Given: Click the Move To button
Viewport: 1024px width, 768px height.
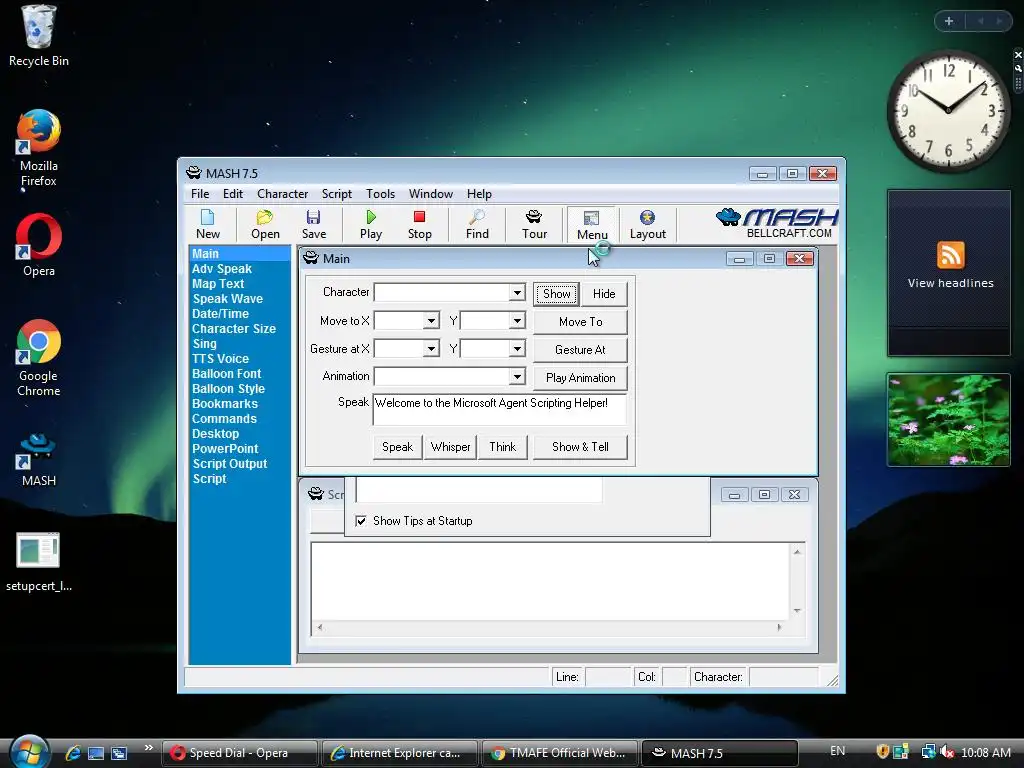Looking at the screenshot, I should coord(581,322).
